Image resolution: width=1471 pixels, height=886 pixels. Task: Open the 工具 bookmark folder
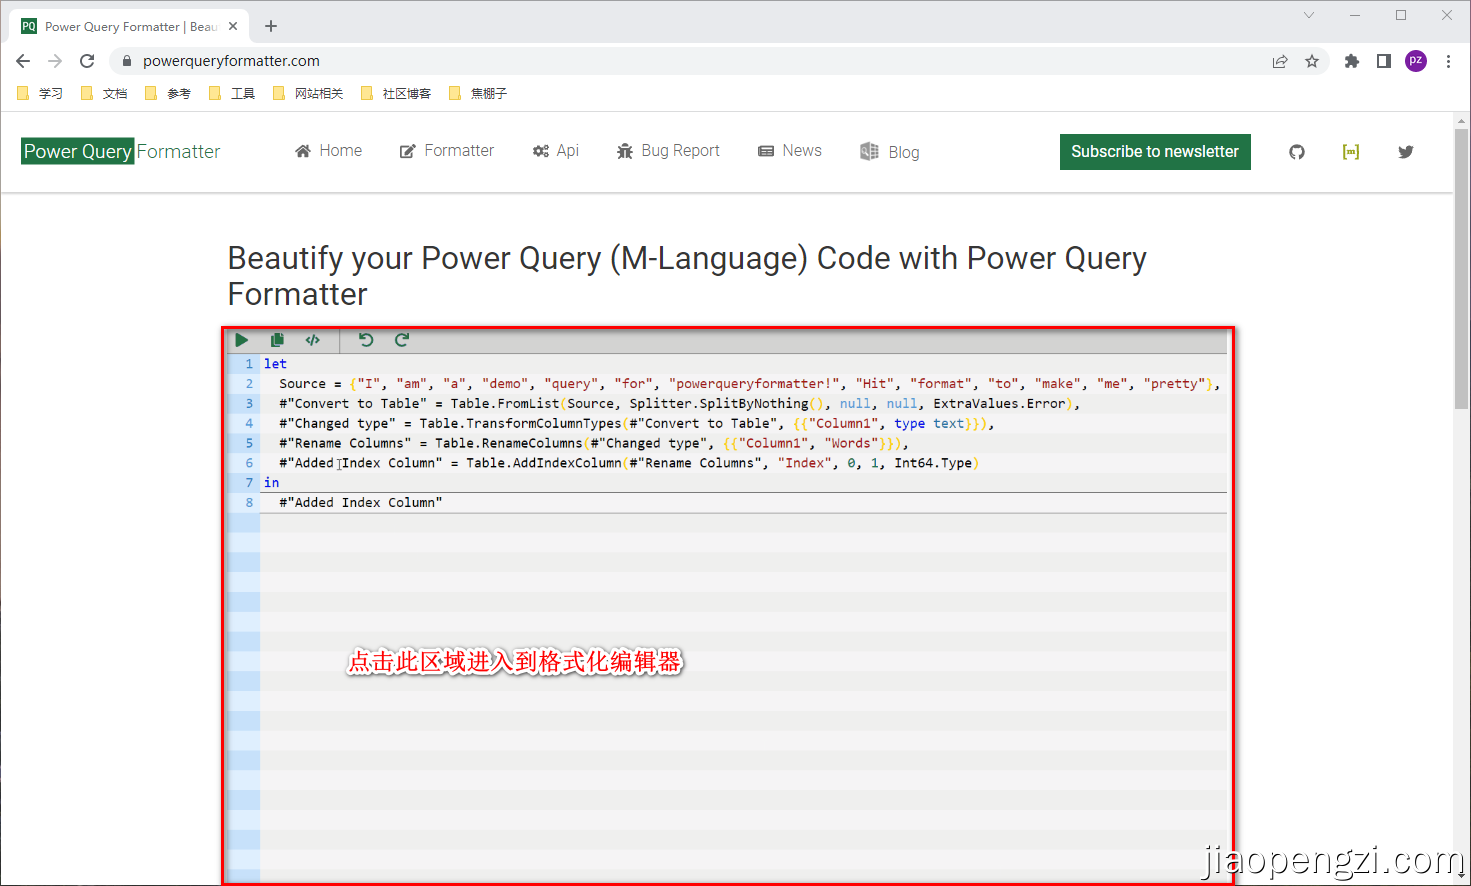(x=232, y=93)
